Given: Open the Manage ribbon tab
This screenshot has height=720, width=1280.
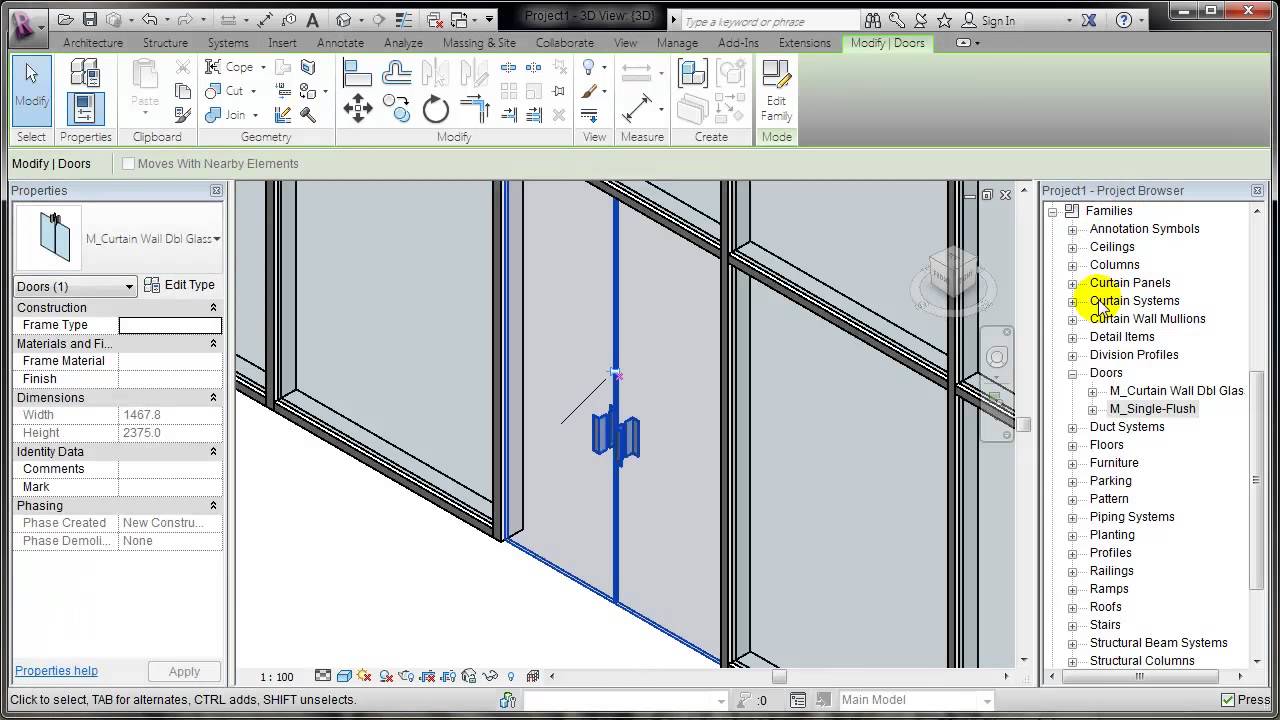Looking at the screenshot, I should point(677,43).
